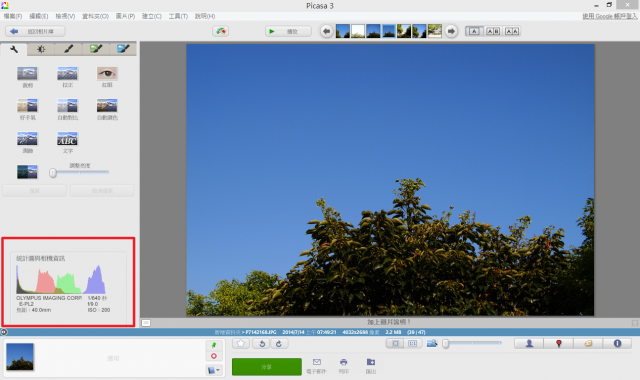640x380 pixels.
Task: Open the 編輯(E) Edit menu
Action: [x=39, y=16]
